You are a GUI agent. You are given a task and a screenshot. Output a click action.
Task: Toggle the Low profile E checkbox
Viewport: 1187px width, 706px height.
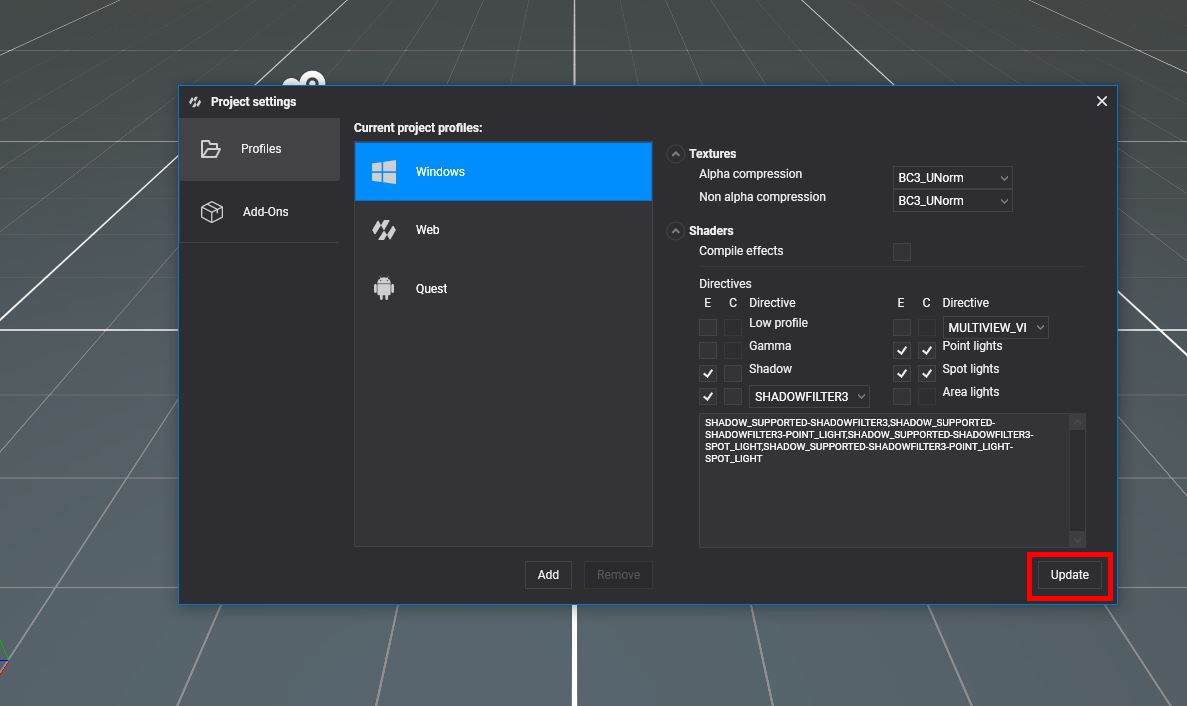point(708,327)
